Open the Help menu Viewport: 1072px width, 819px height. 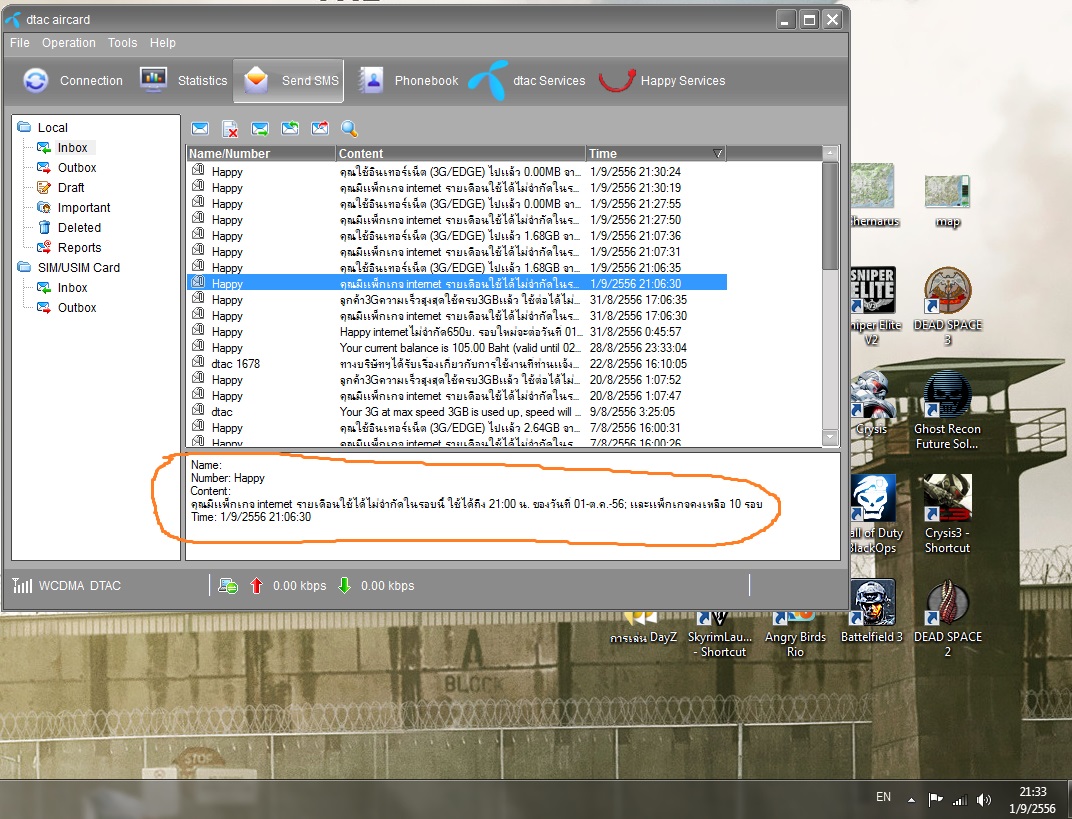(x=163, y=42)
